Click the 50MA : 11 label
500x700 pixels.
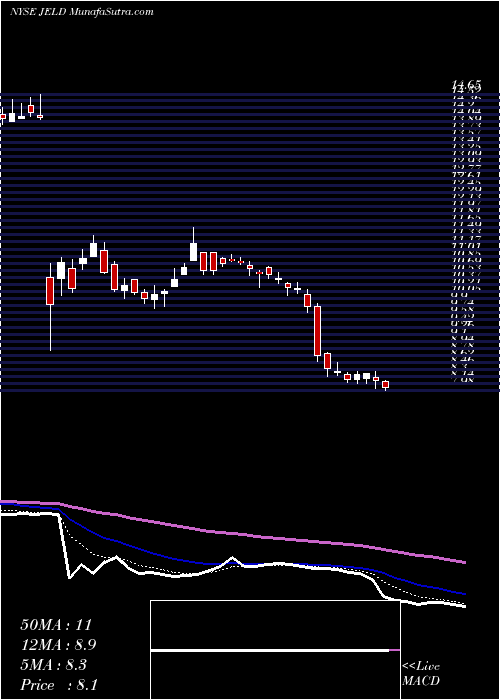(x=56, y=625)
